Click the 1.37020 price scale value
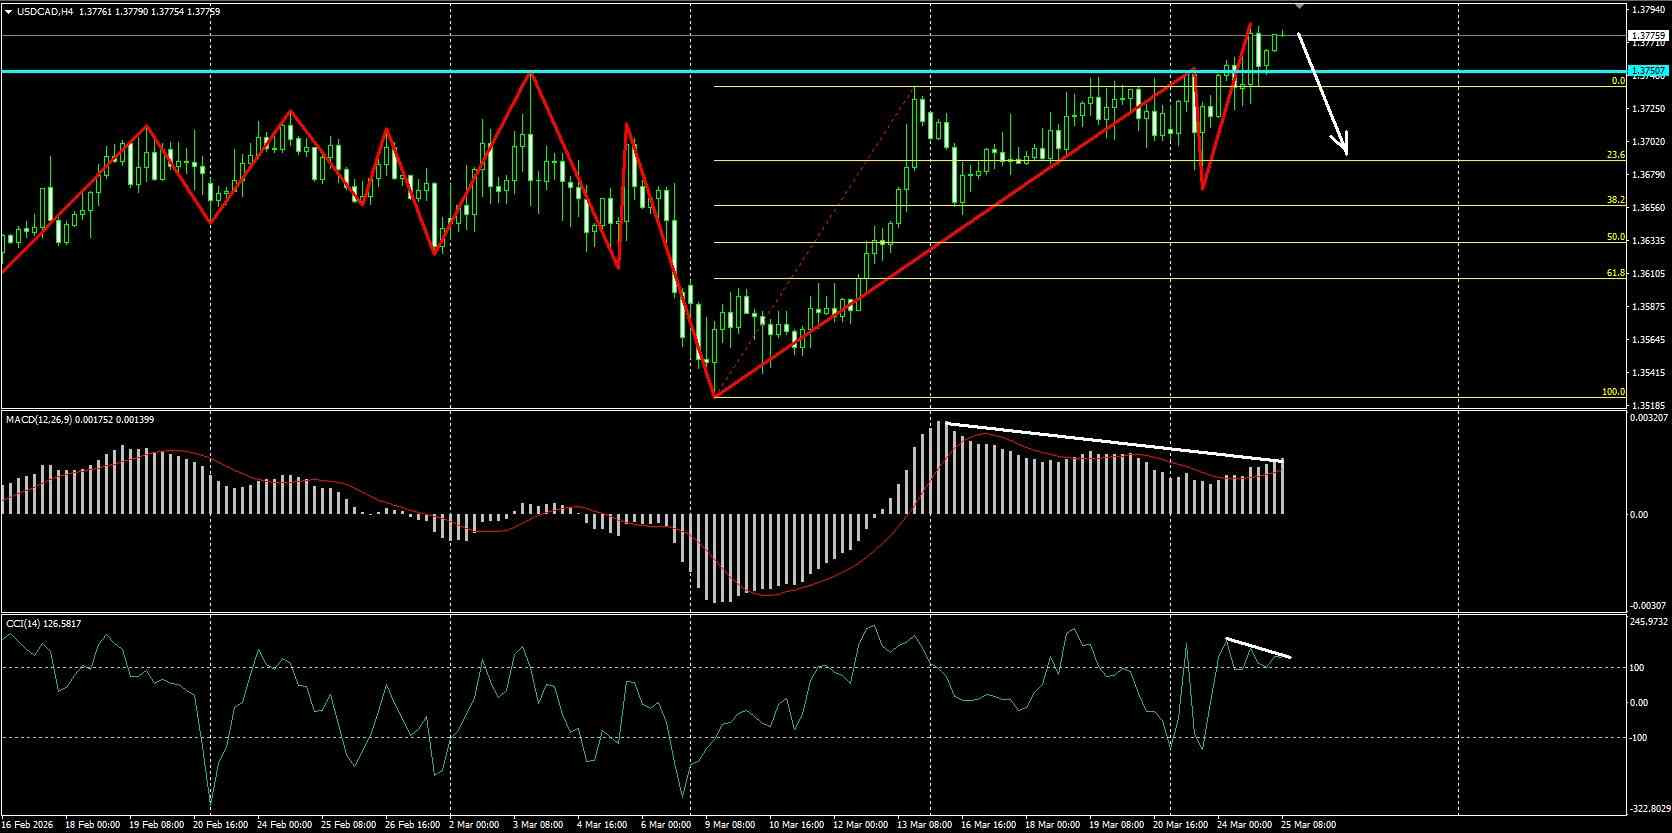The image size is (1672, 833). point(1648,142)
